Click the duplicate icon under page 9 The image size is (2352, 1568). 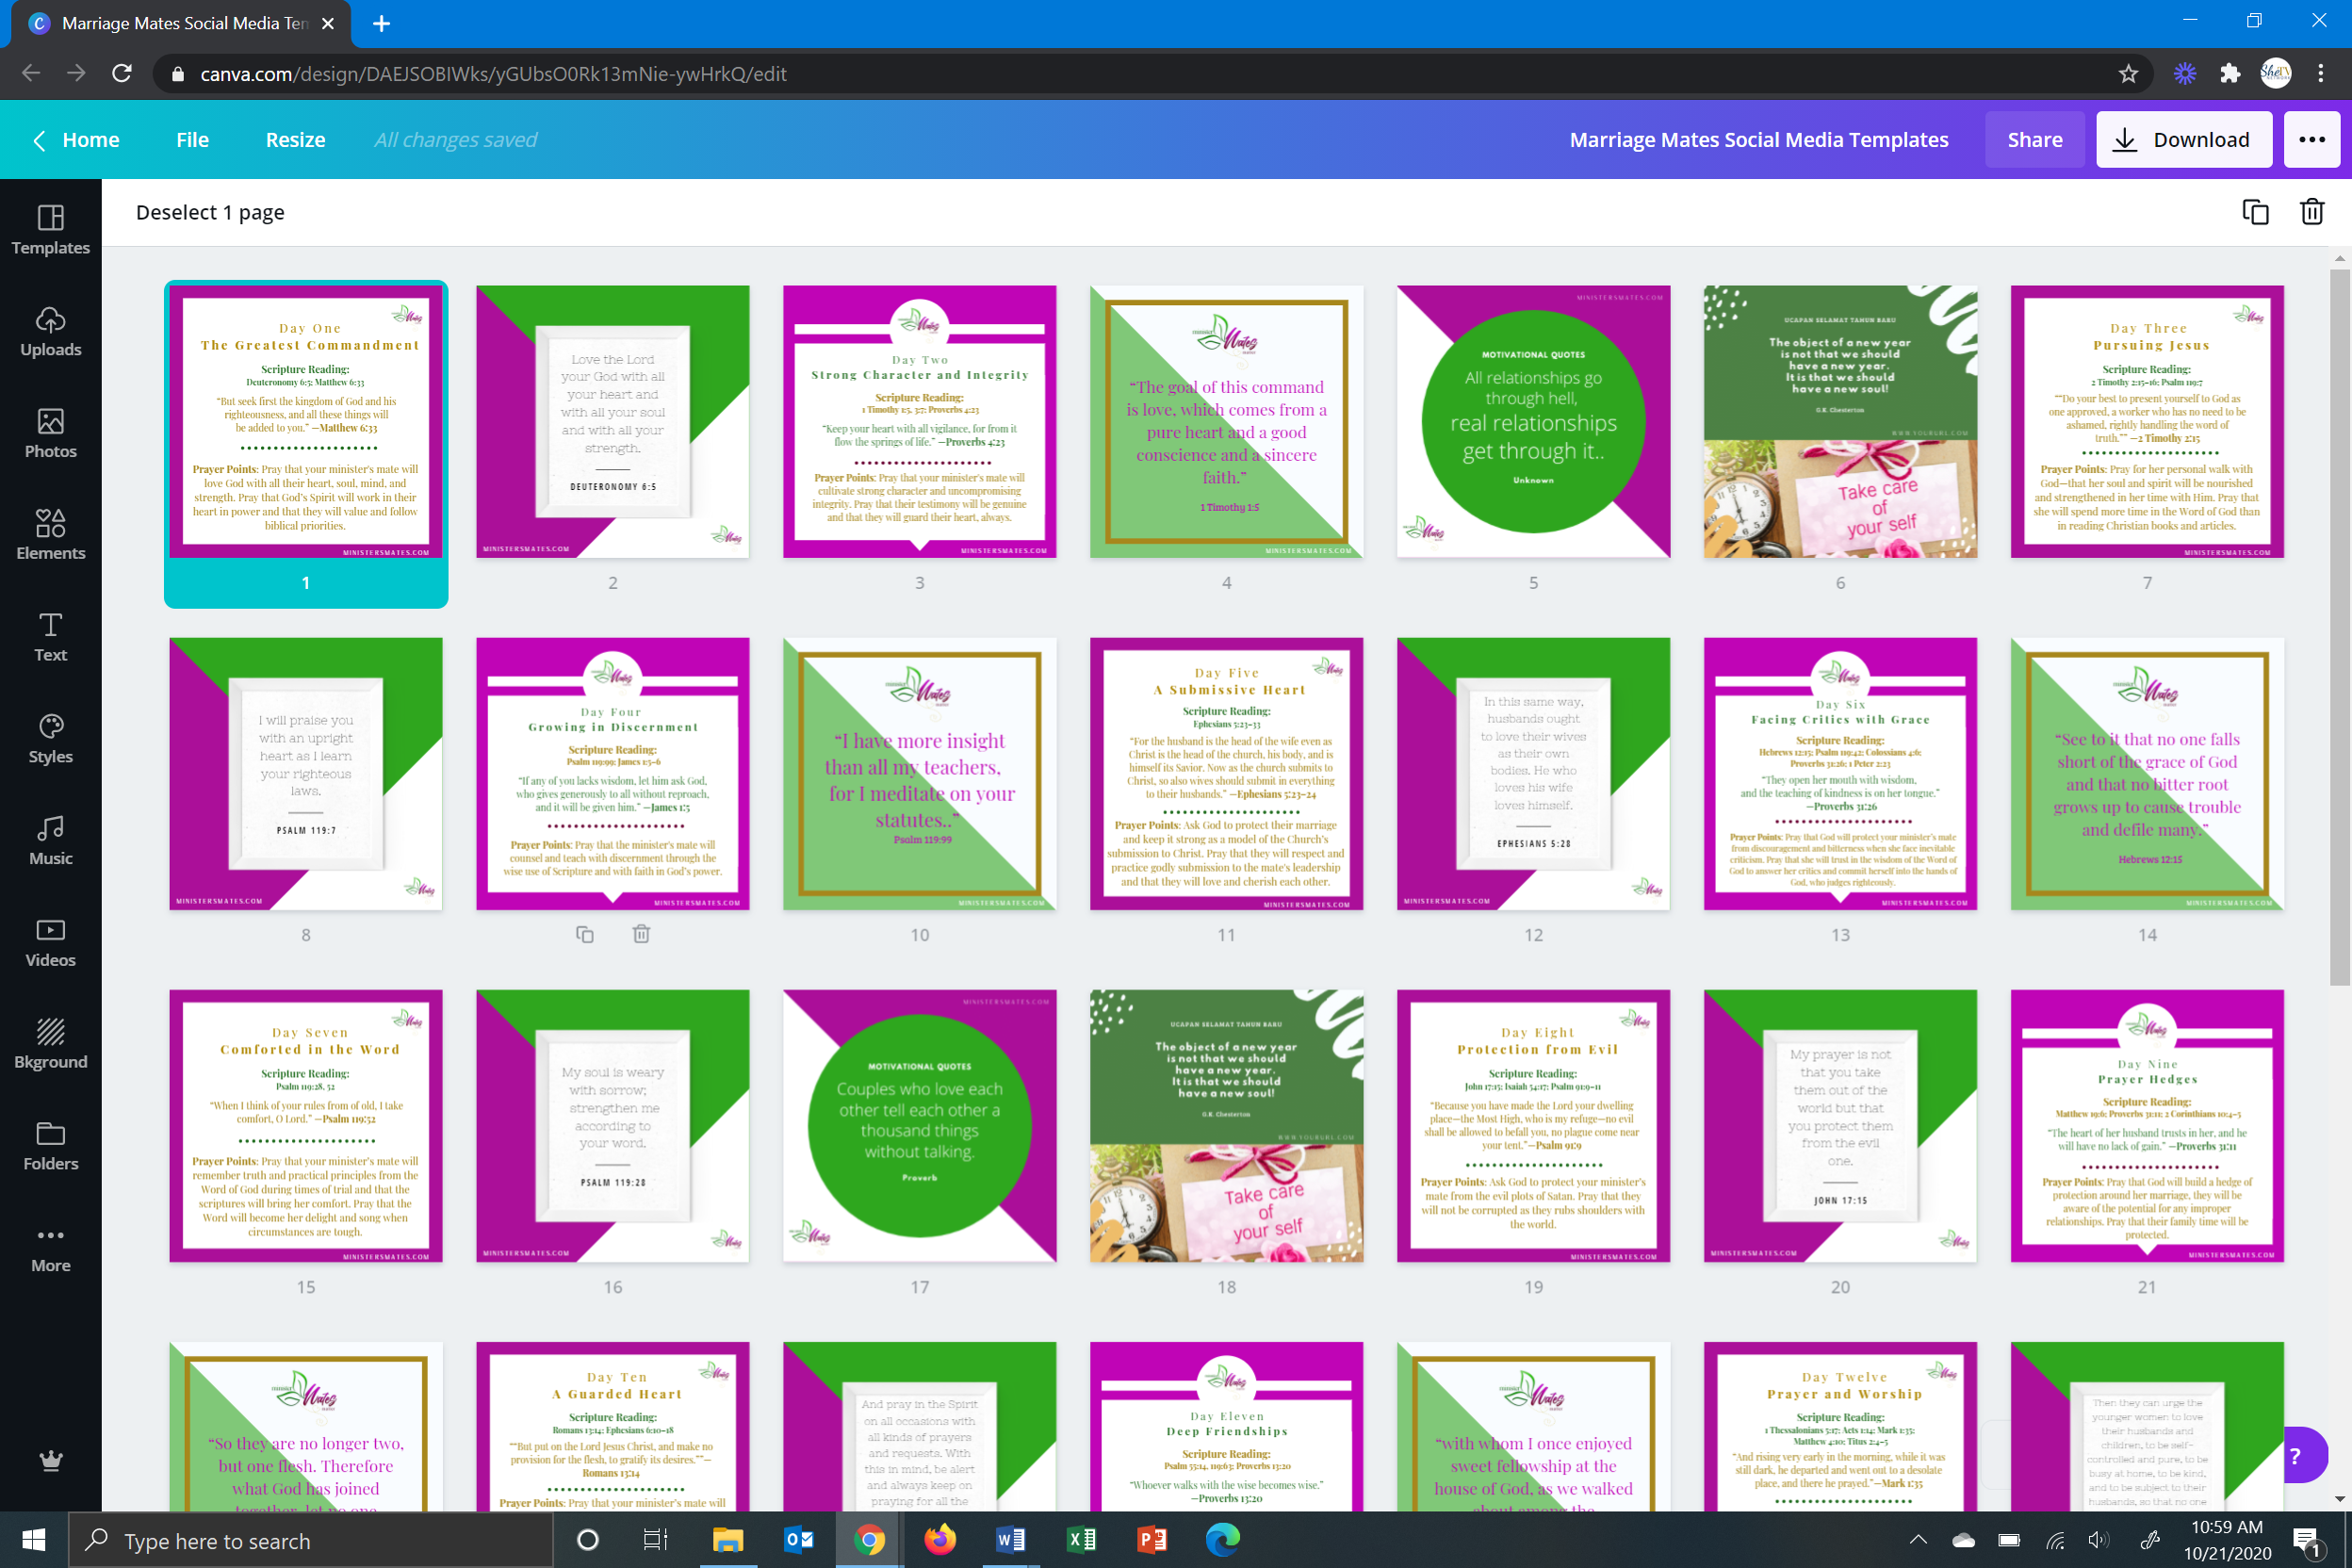[585, 934]
